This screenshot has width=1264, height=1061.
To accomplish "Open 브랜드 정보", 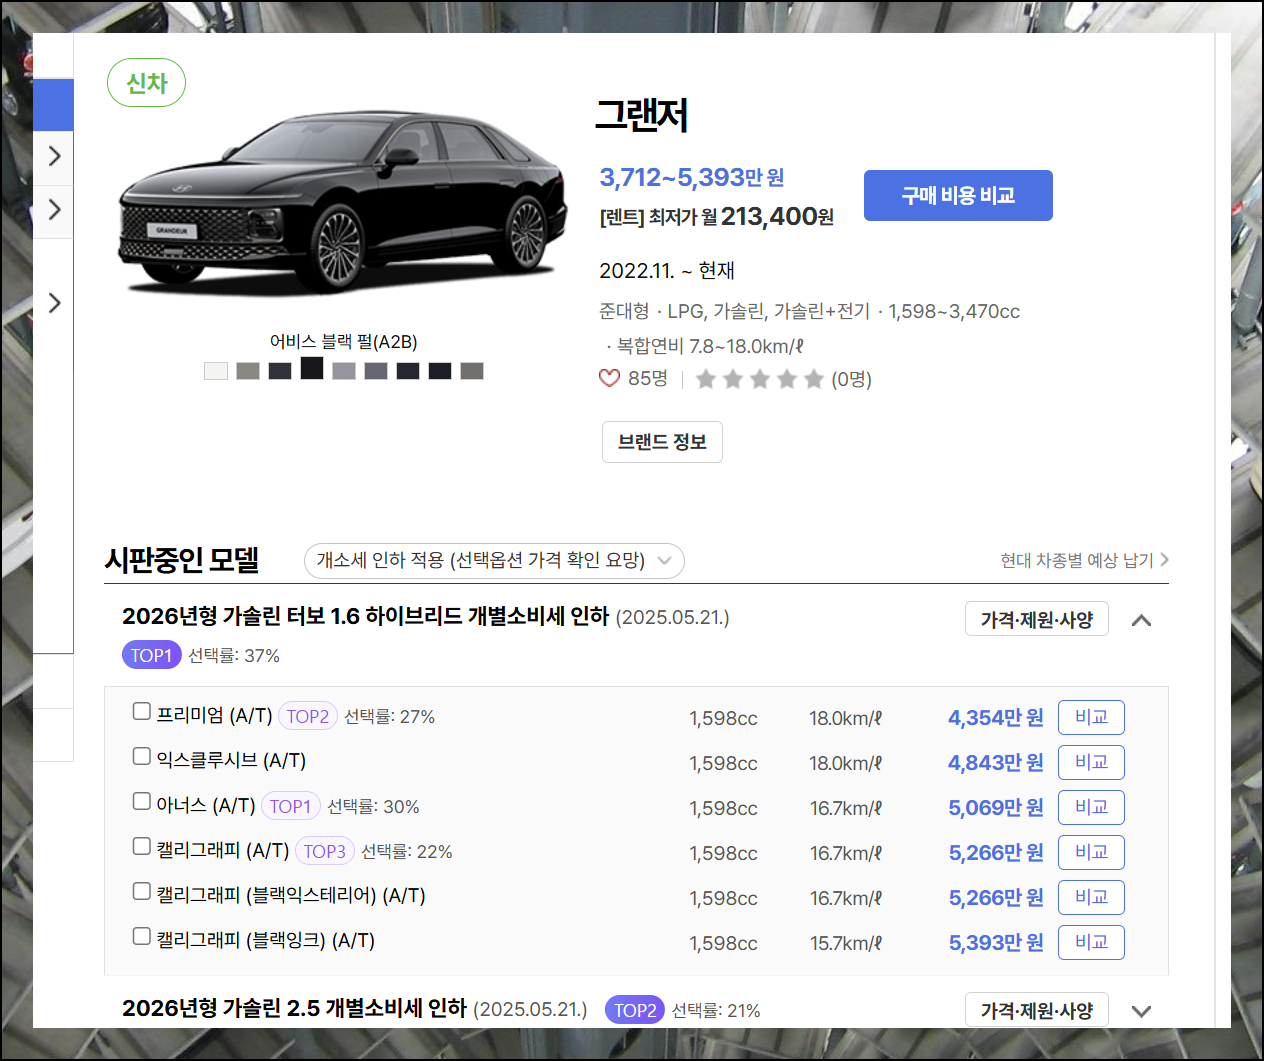I will pyautogui.click(x=662, y=442).
